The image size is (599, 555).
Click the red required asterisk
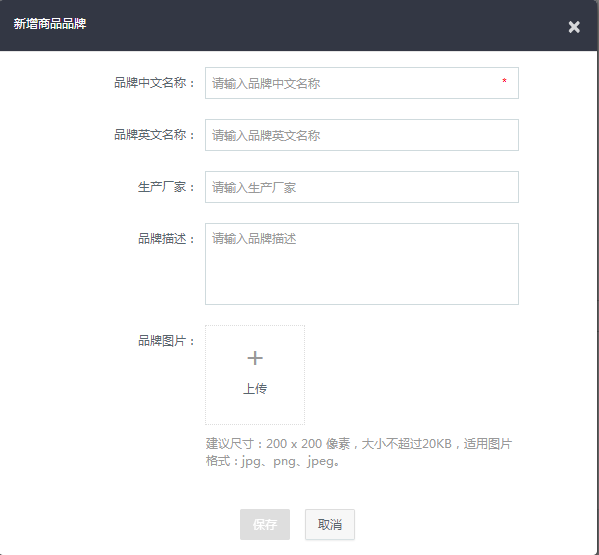pos(504,81)
